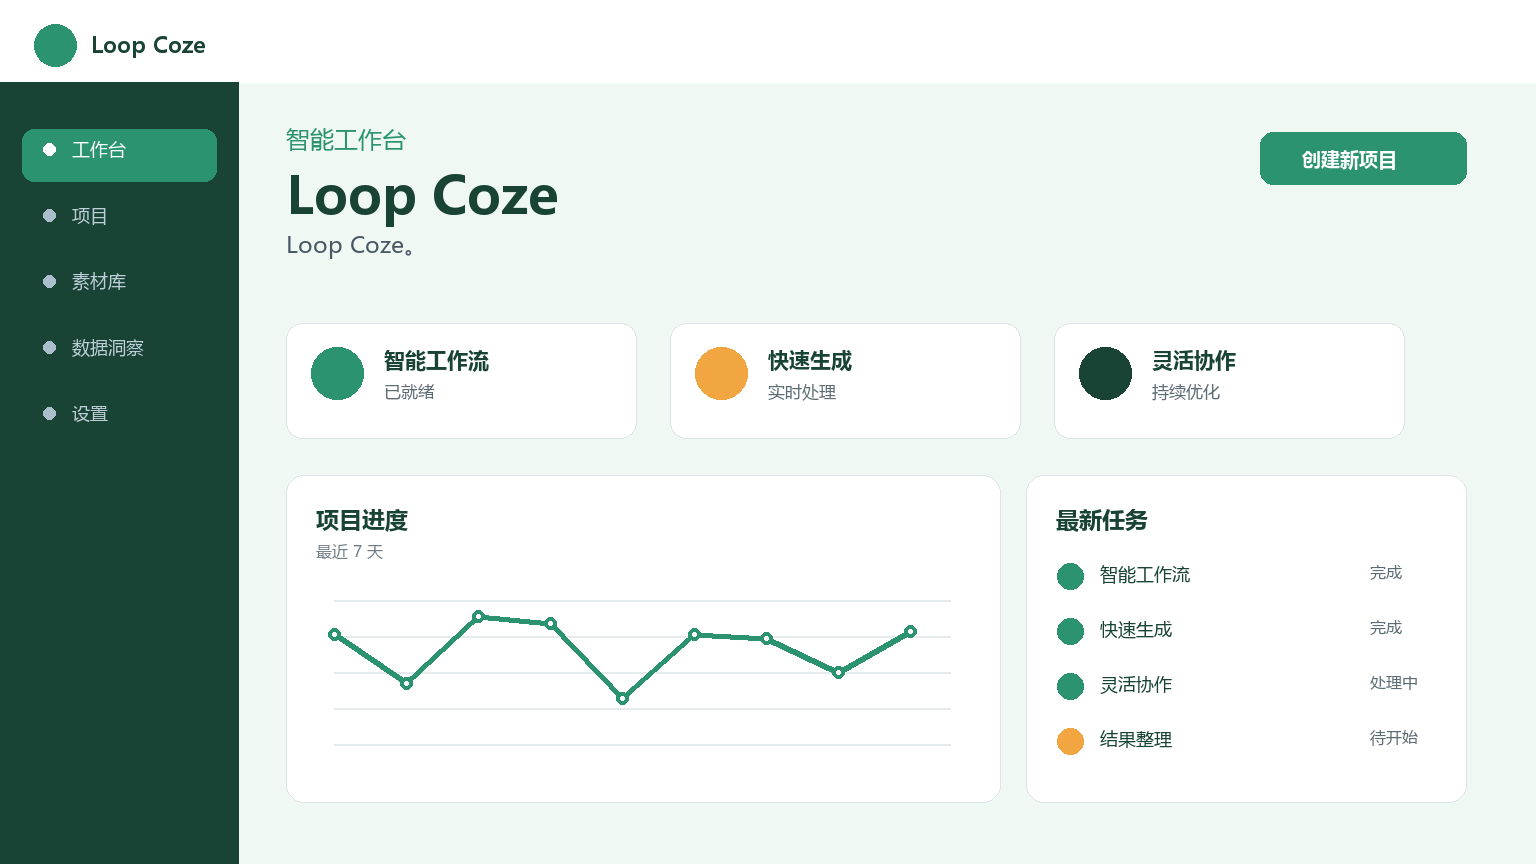The image size is (1536, 864).
Task: Select the lowest point on progress chart
Action: coord(622,698)
